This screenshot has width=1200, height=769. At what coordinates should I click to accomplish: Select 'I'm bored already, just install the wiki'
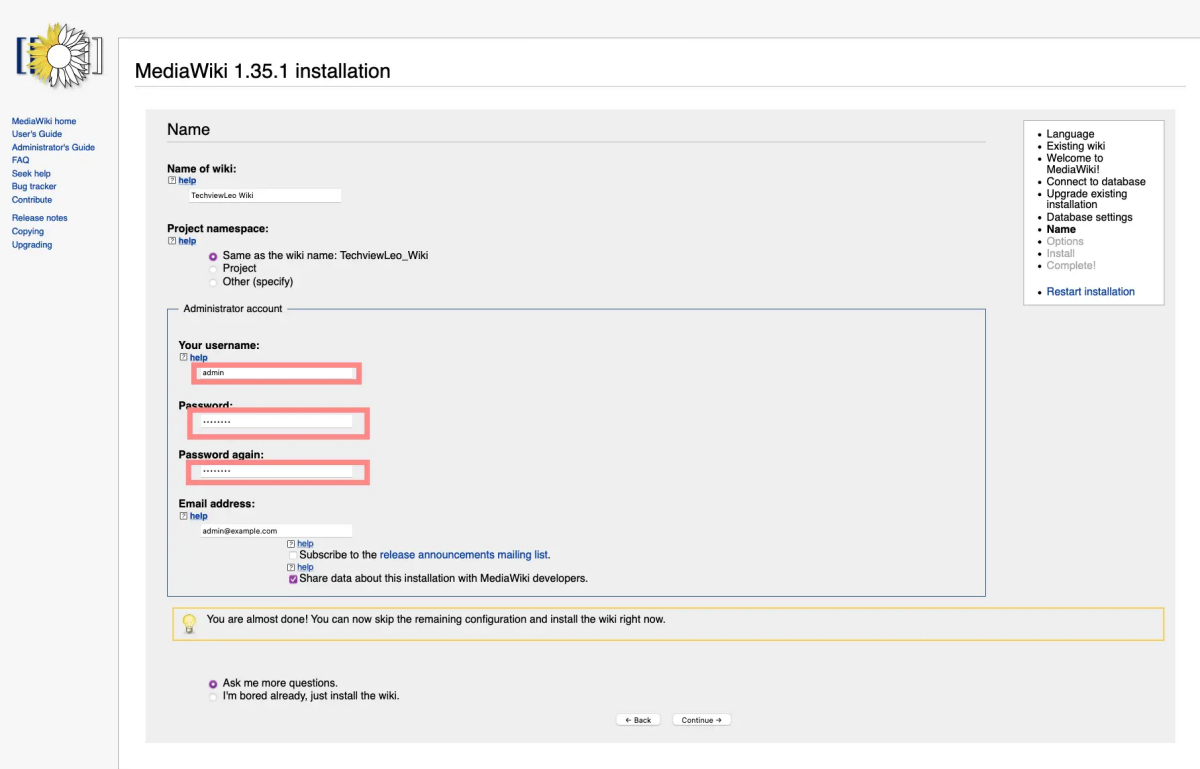point(213,696)
